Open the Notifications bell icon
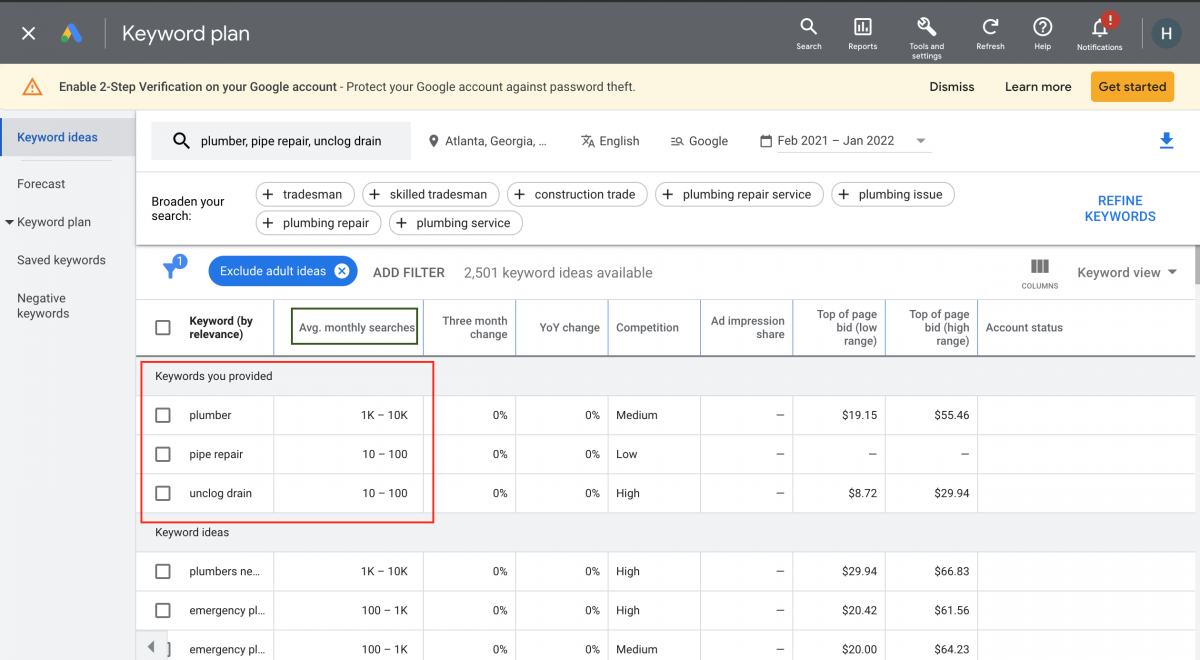 [1099, 32]
